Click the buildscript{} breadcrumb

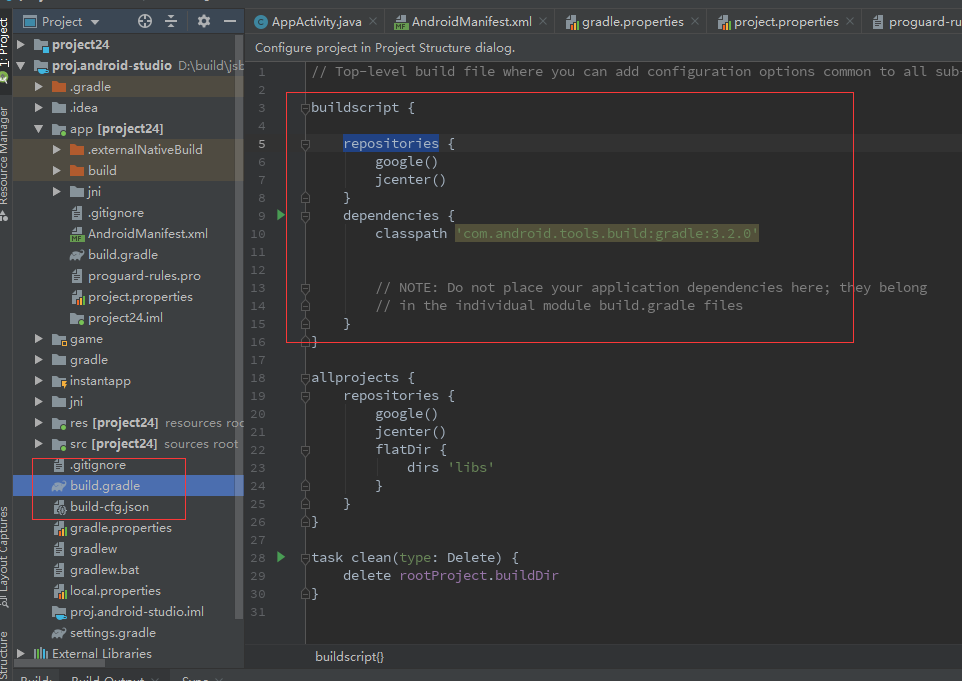click(x=349, y=656)
